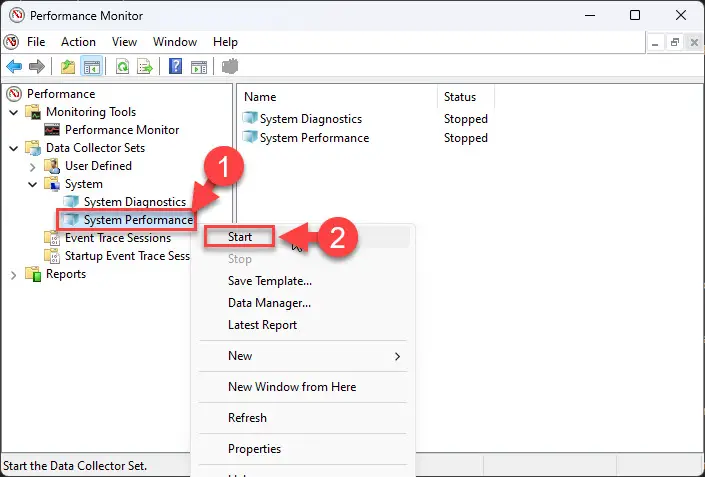Click MMC system icon beside File menu

[12, 42]
